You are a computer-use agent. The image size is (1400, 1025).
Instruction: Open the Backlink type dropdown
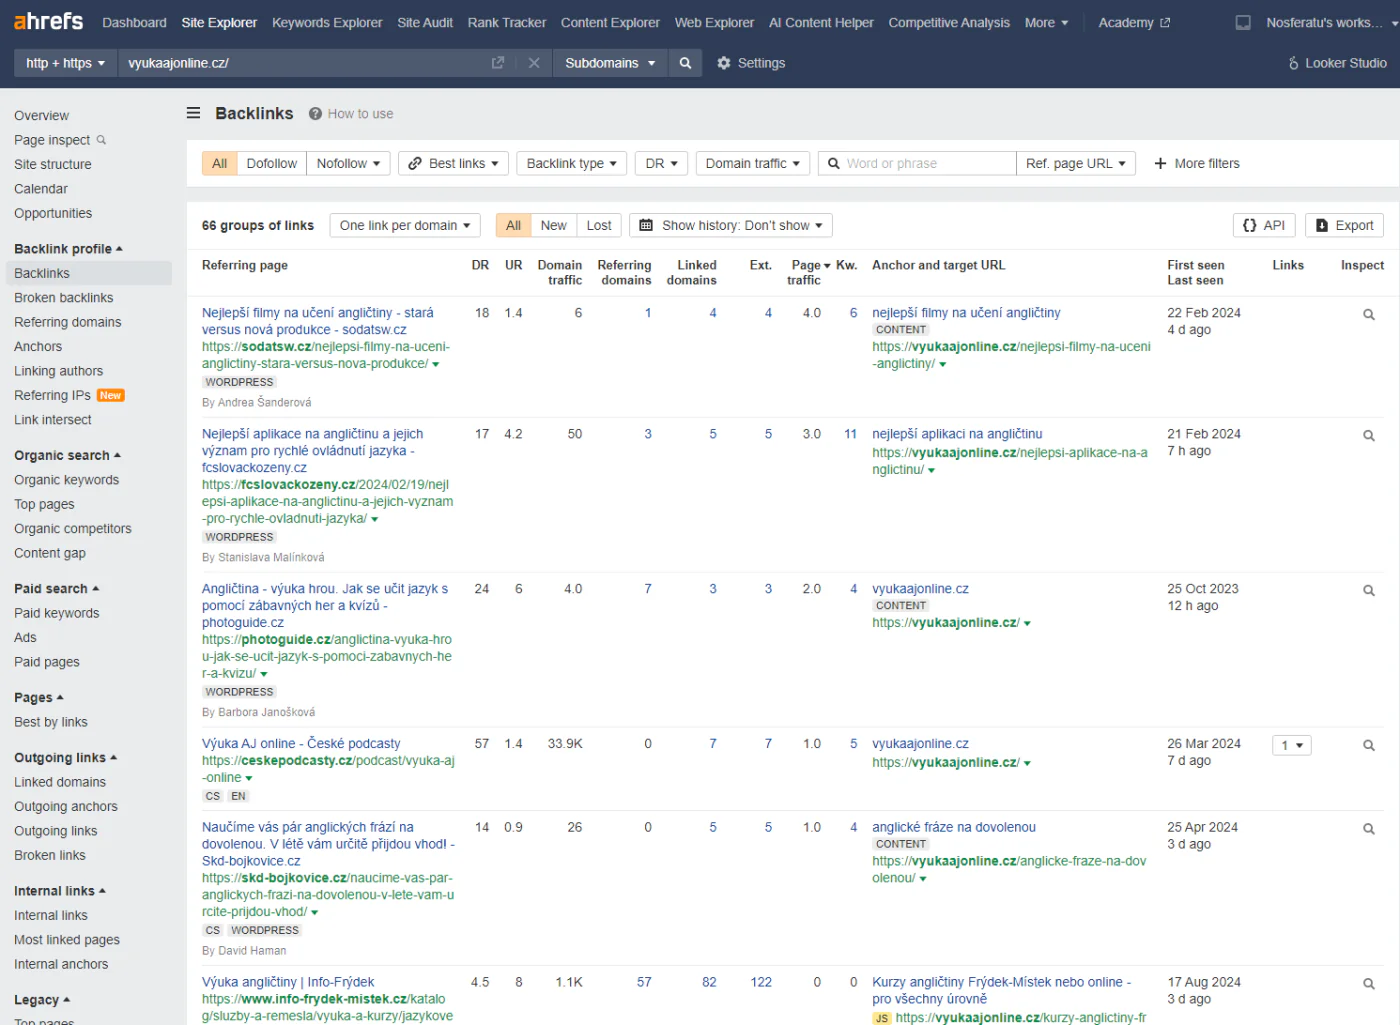coord(572,163)
